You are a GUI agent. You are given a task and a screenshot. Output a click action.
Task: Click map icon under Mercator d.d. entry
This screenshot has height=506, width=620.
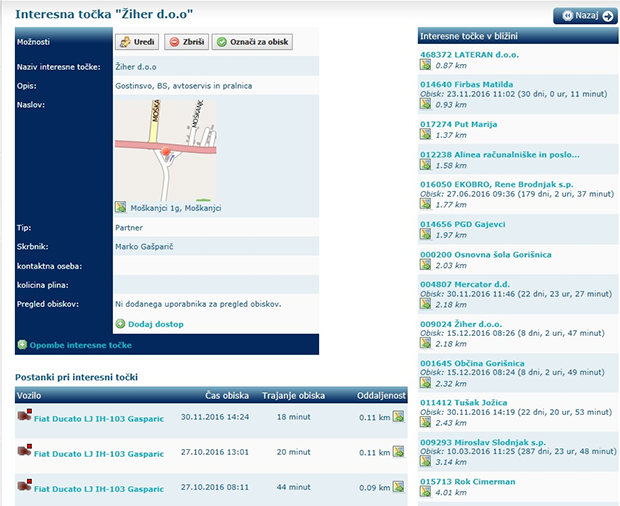(425, 304)
